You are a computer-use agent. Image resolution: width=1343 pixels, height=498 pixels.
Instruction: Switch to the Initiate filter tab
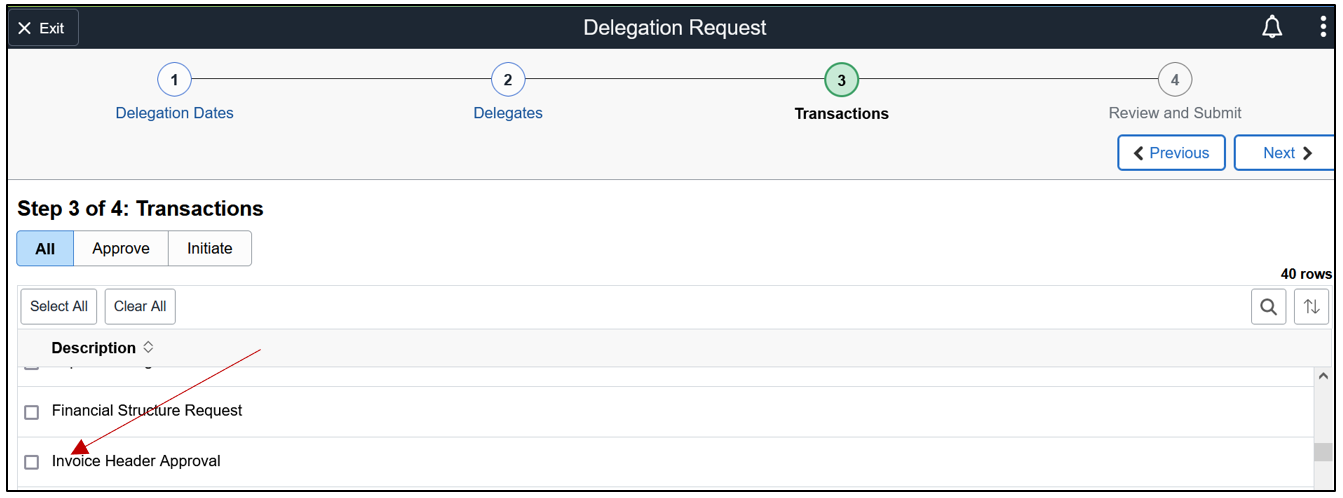(210, 249)
